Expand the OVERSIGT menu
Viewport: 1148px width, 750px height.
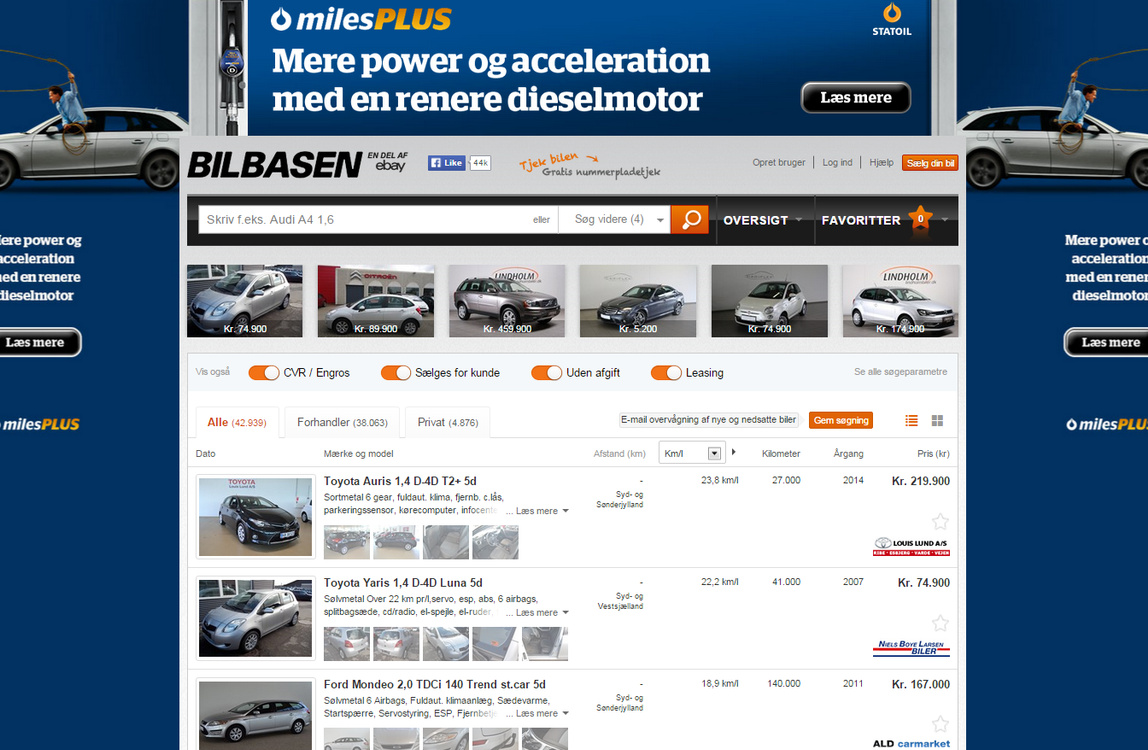pos(763,220)
